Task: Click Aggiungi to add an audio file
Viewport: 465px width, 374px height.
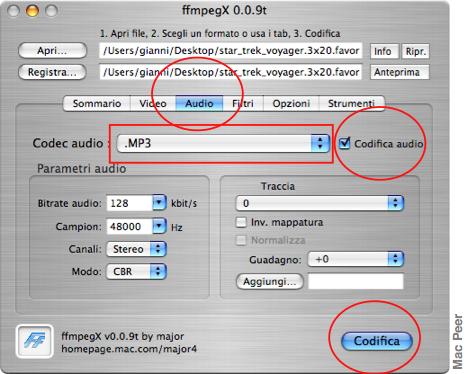Action: pyautogui.click(x=269, y=282)
